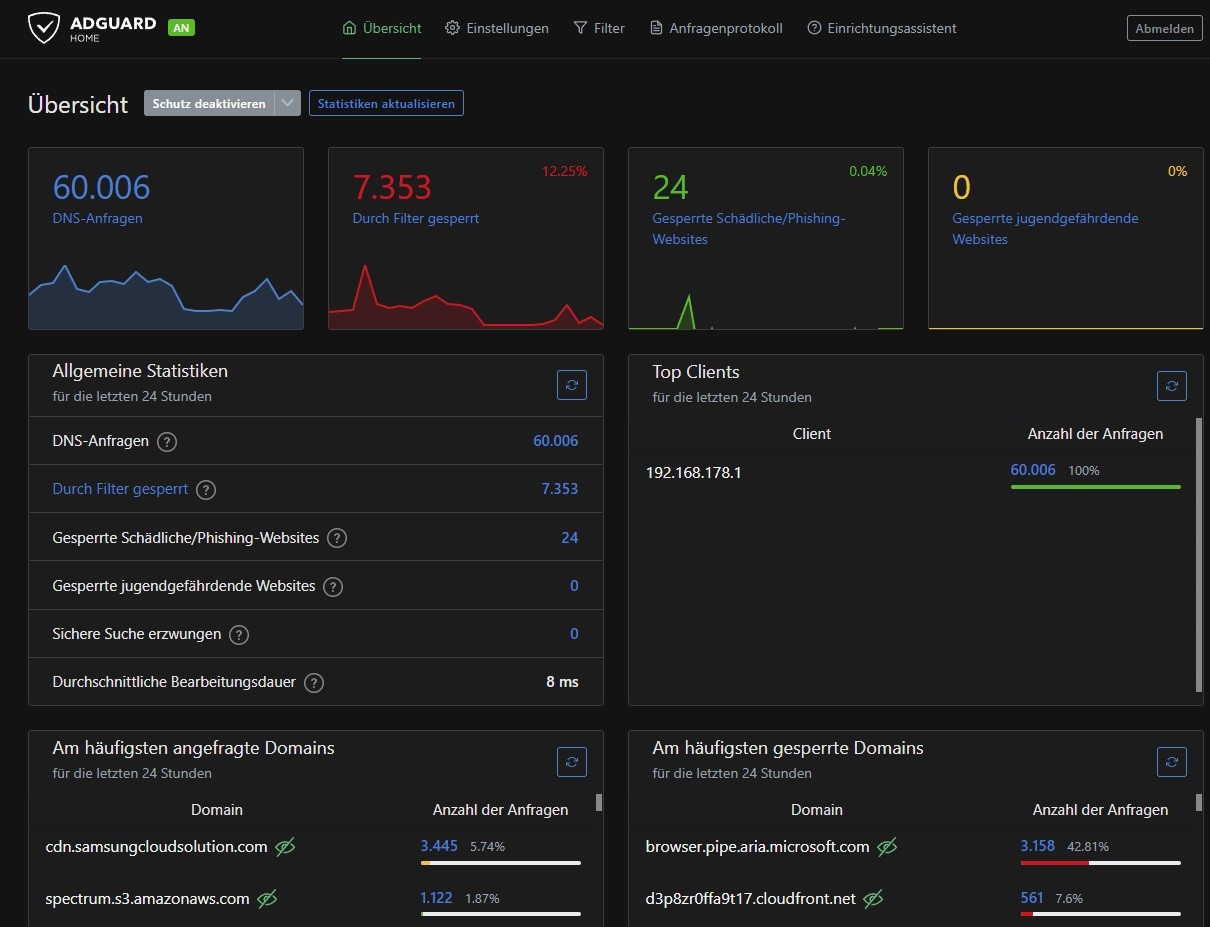Select domain spectrum.s3.amazonaws.com
This screenshot has width=1210, height=927.
(147, 899)
